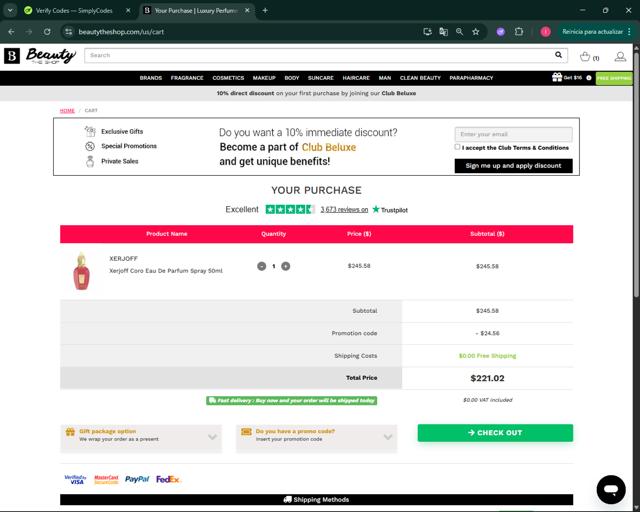Screen dimensions: 640x512
Task: Click the Xerjoff Coro Eau De Parfum name
Action: tap(166, 271)
